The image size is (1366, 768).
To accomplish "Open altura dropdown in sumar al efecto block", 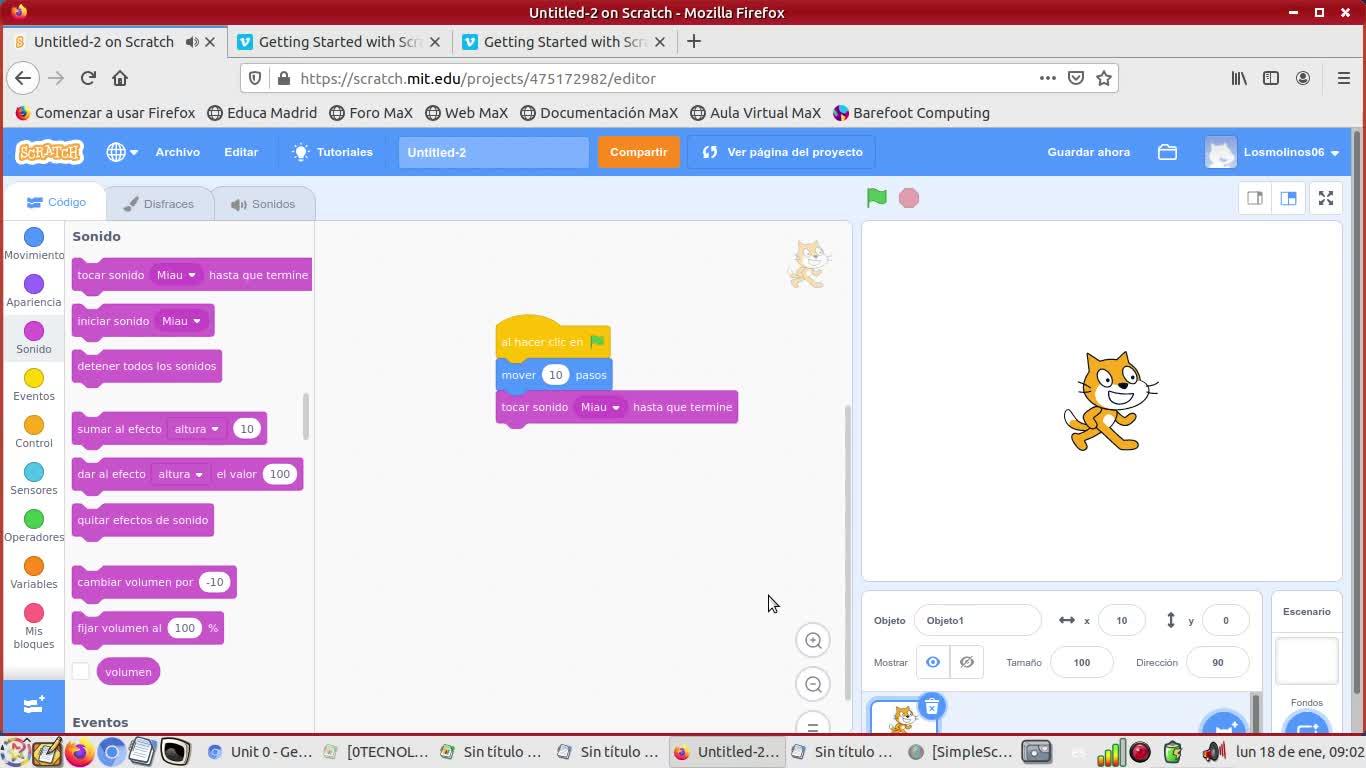I will [x=197, y=429].
